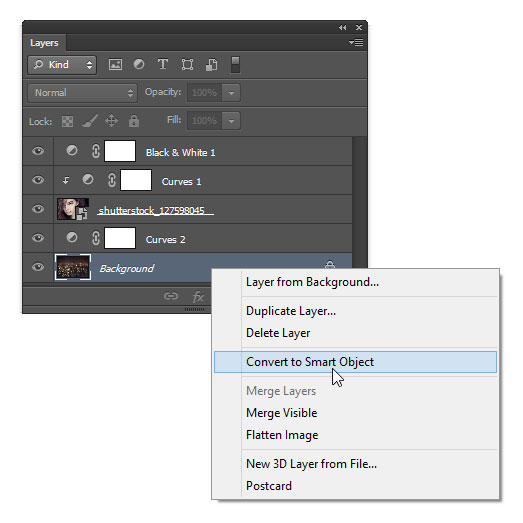
Task: Select the Background layer name
Action: tap(127, 269)
